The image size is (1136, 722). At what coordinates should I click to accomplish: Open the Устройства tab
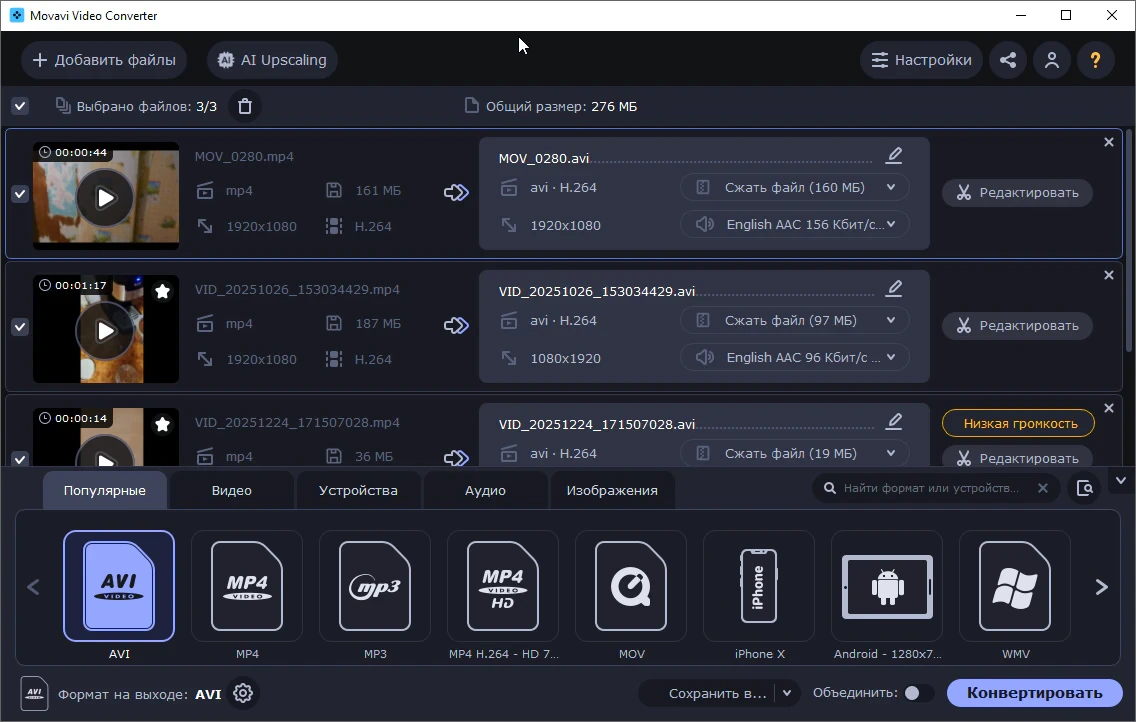tap(358, 490)
